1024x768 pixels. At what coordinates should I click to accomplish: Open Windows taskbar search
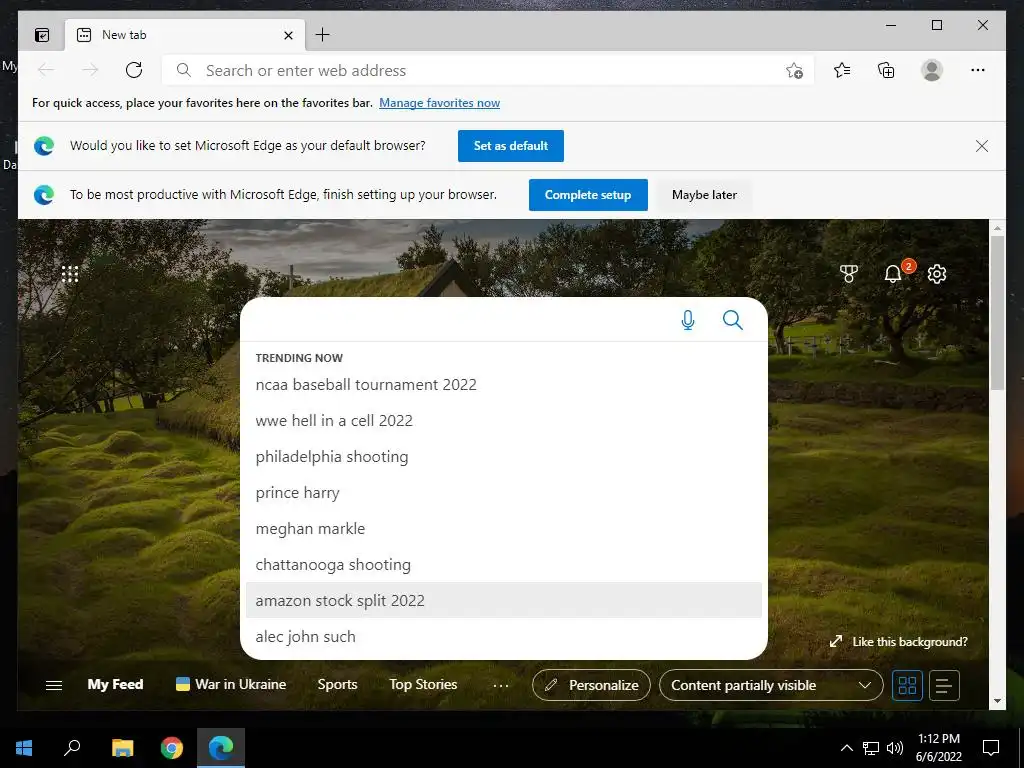click(x=72, y=748)
